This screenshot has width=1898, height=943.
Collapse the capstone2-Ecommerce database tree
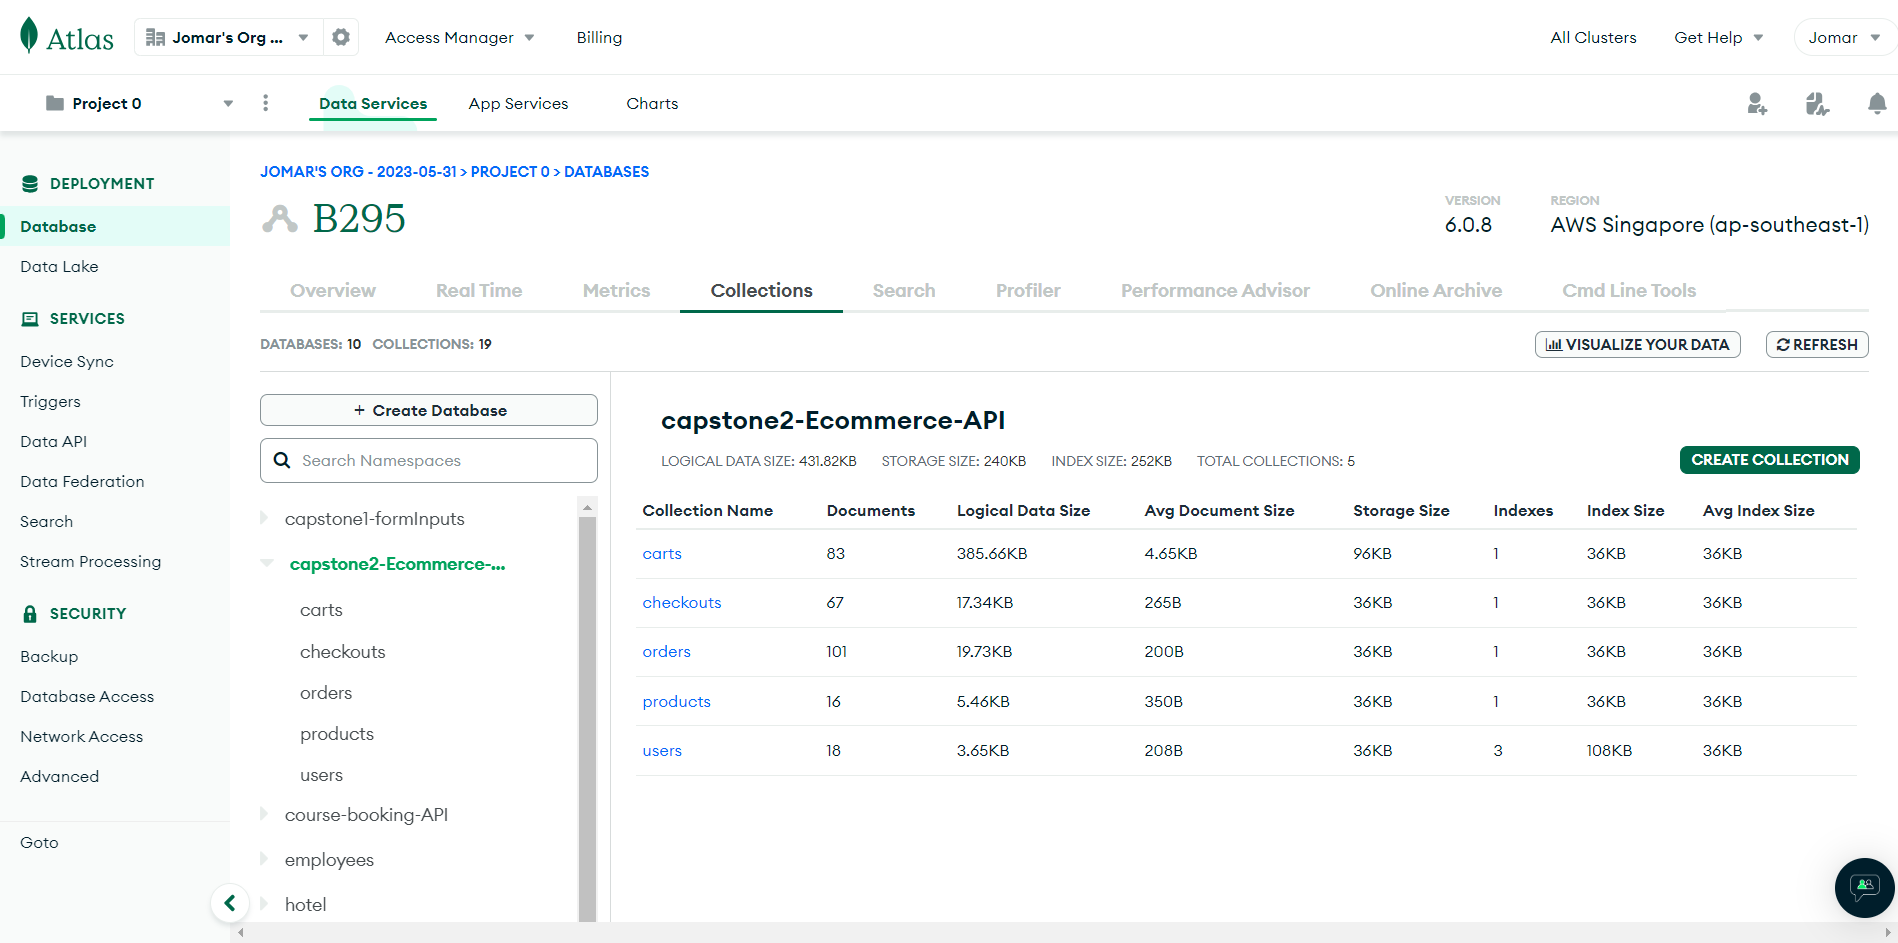click(x=266, y=563)
